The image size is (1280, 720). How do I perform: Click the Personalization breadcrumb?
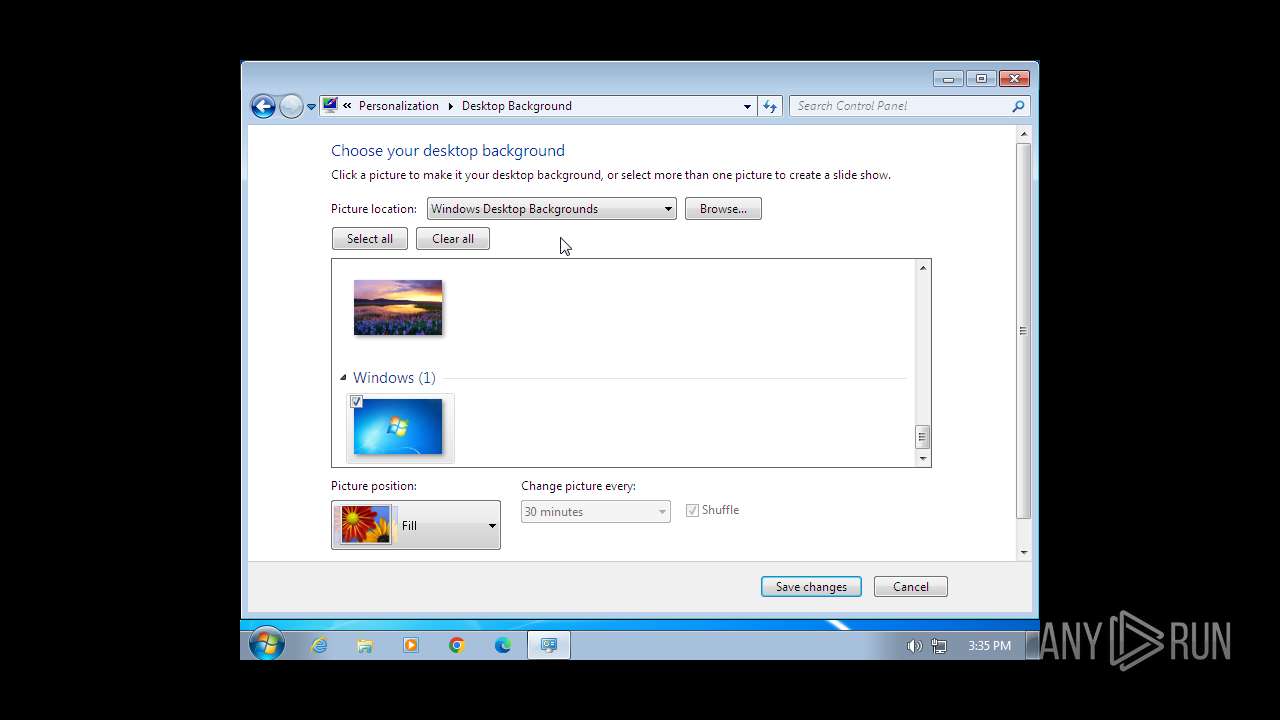398,106
